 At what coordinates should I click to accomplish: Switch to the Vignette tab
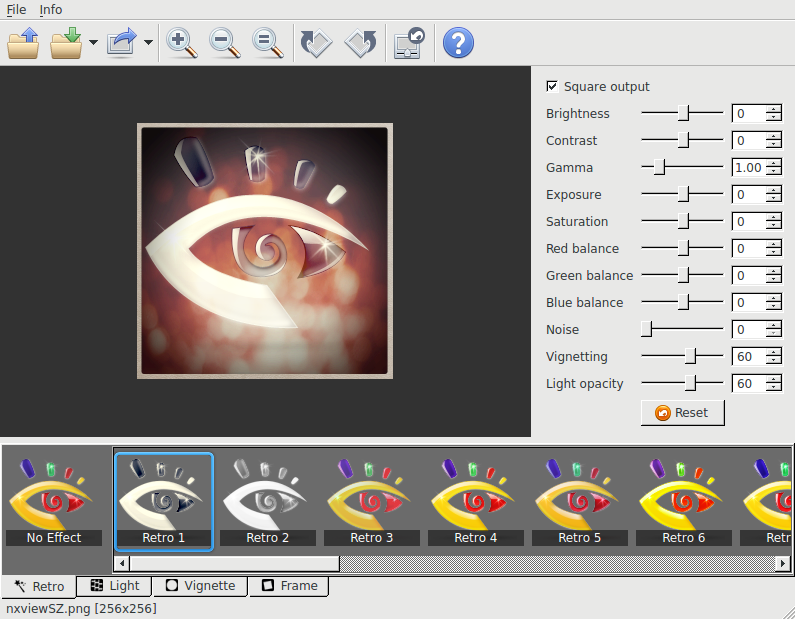[x=200, y=586]
